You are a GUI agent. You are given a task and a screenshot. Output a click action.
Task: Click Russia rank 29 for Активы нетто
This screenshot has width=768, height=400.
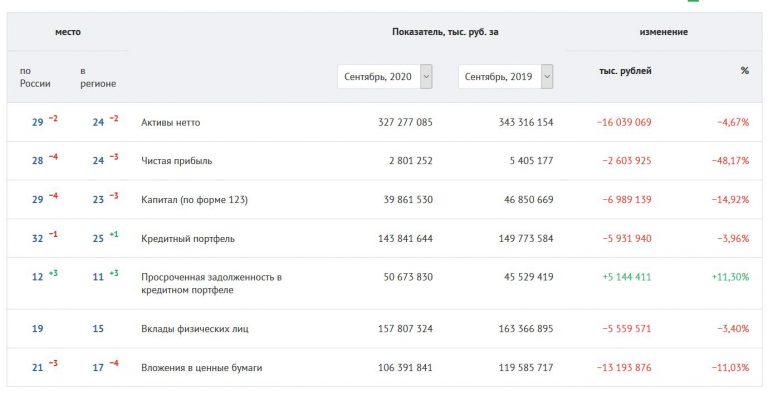[38, 122]
